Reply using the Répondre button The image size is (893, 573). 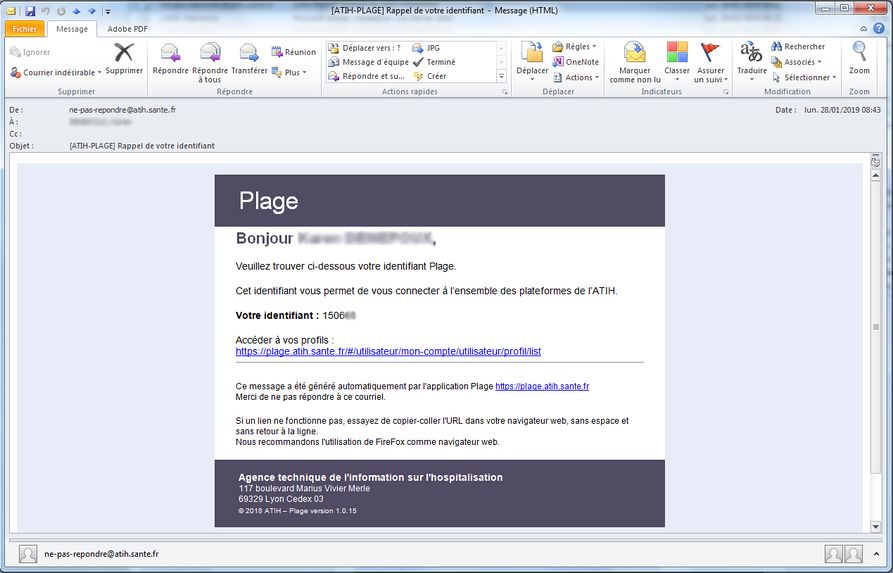click(x=170, y=59)
